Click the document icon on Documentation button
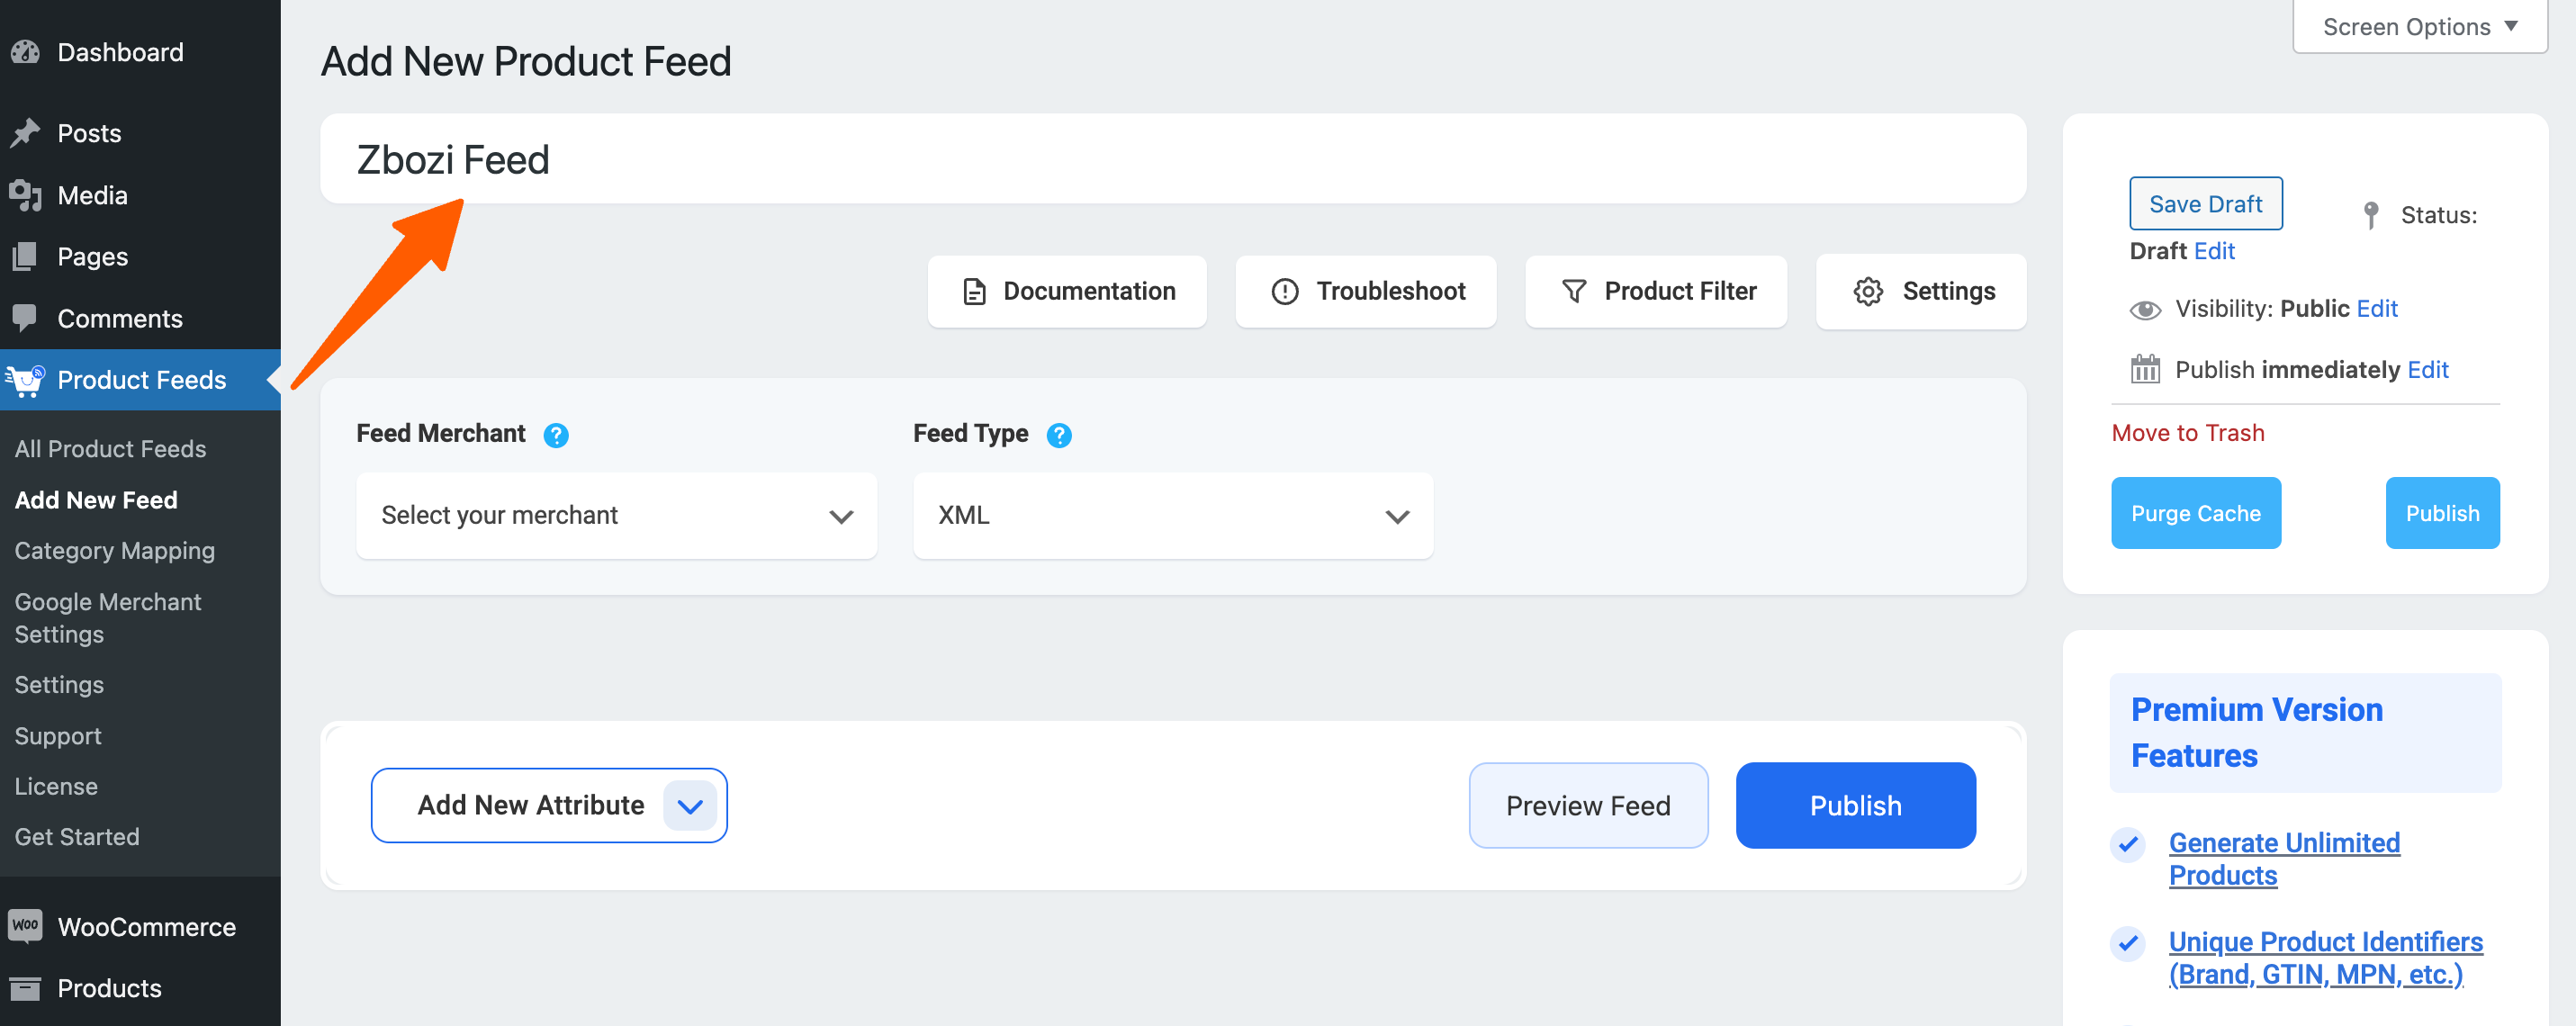 pos(974,291)
